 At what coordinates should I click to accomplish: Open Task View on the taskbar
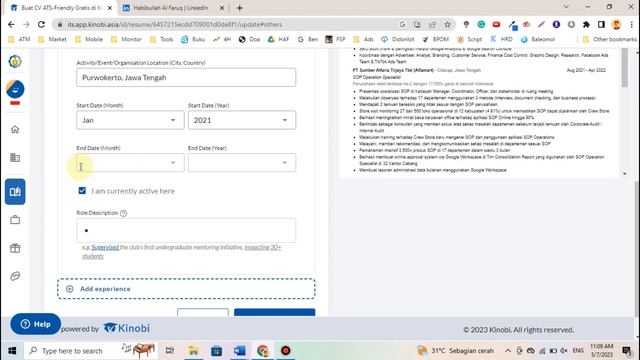click(x=170, y=351)
